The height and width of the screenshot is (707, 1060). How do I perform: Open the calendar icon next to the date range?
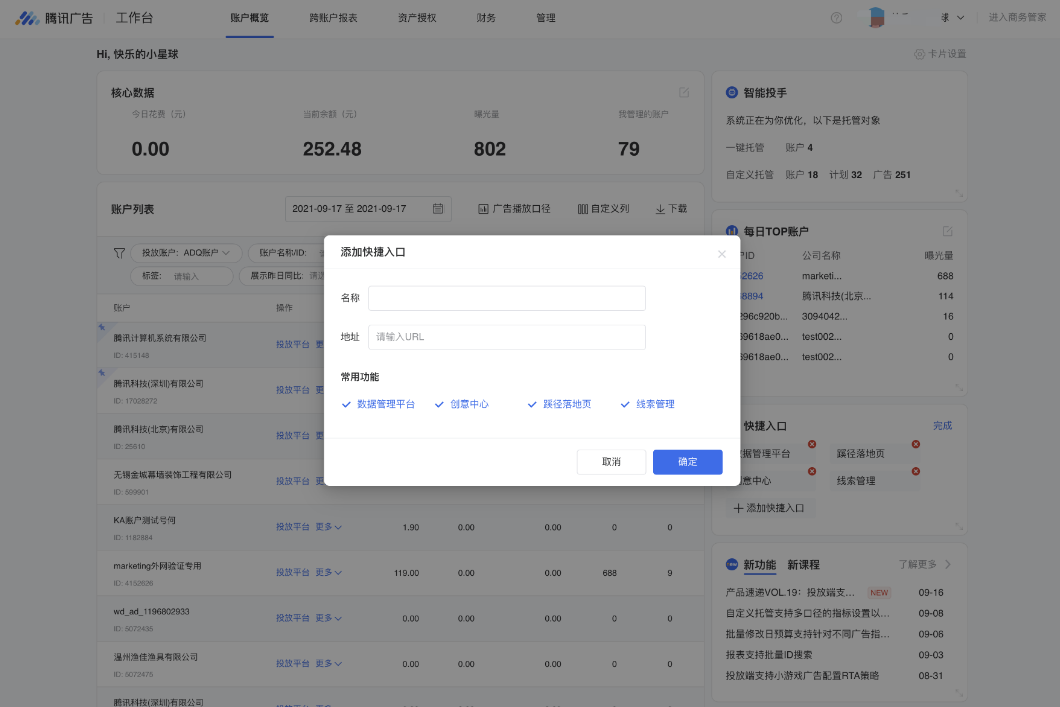(437, 208)
